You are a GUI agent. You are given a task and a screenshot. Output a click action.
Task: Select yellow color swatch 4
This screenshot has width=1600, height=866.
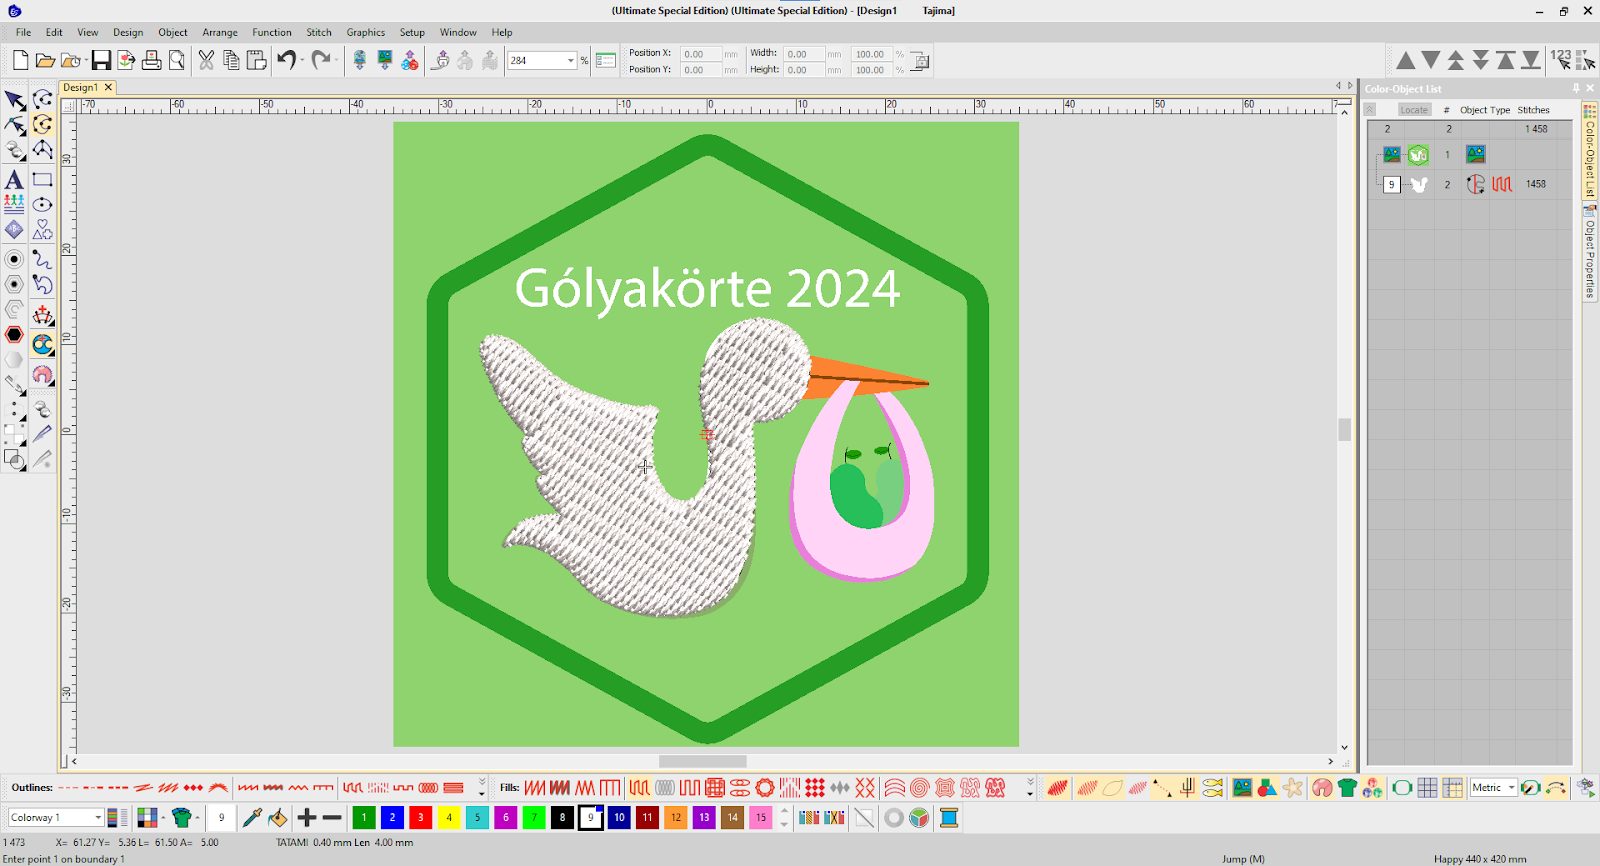pyautogui.click(x=449, y=818)
